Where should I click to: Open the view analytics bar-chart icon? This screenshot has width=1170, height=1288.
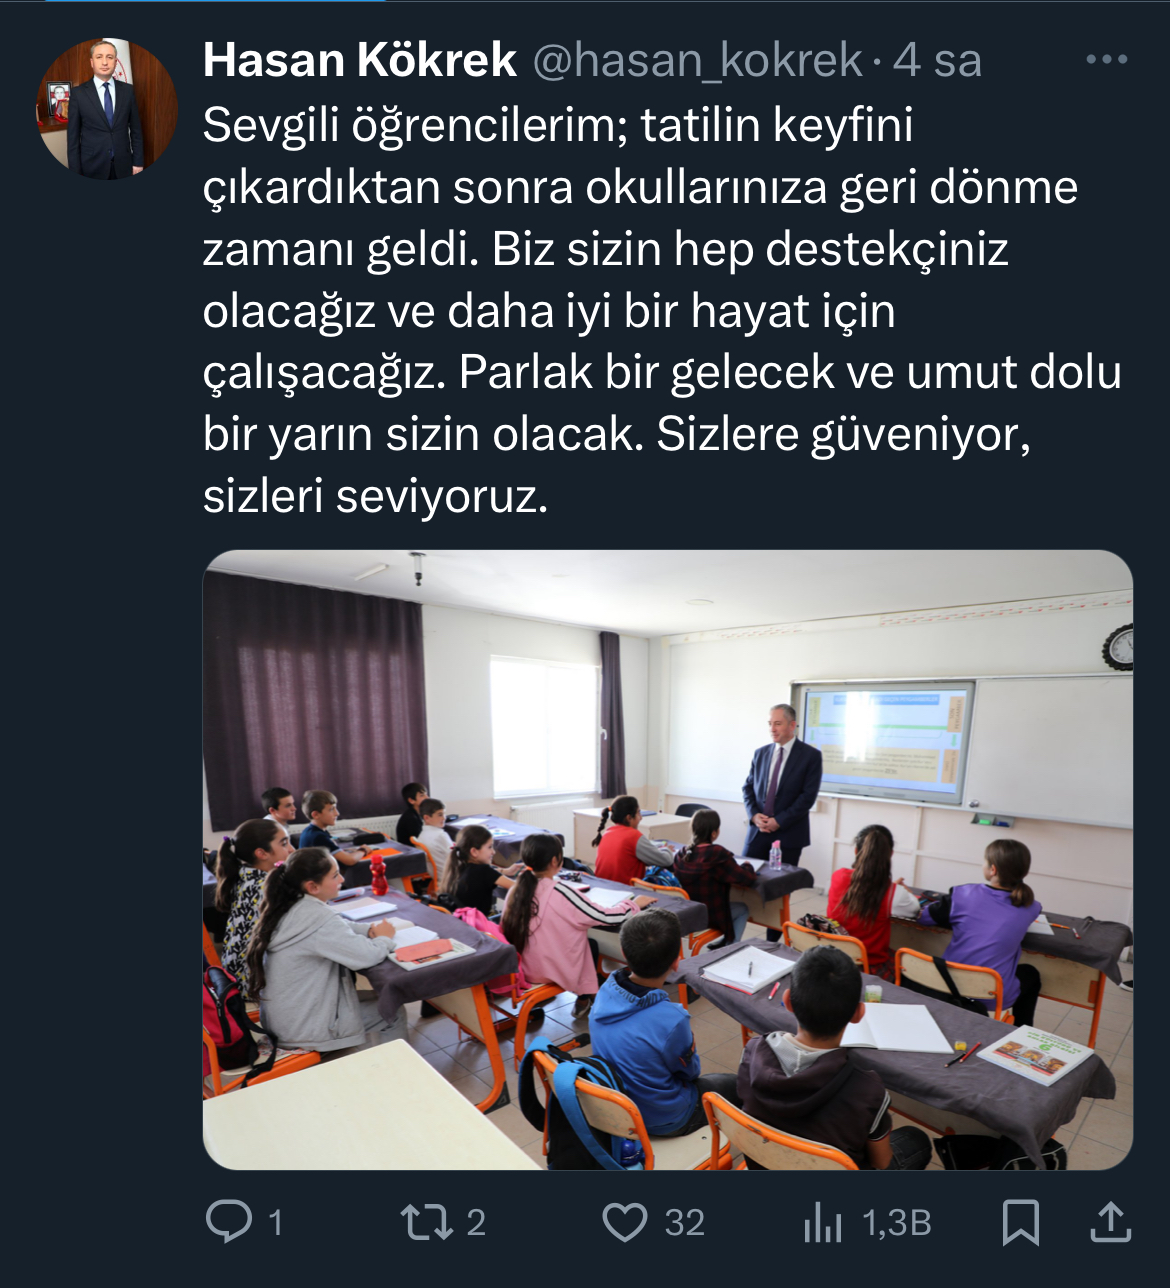point(822,1222)
